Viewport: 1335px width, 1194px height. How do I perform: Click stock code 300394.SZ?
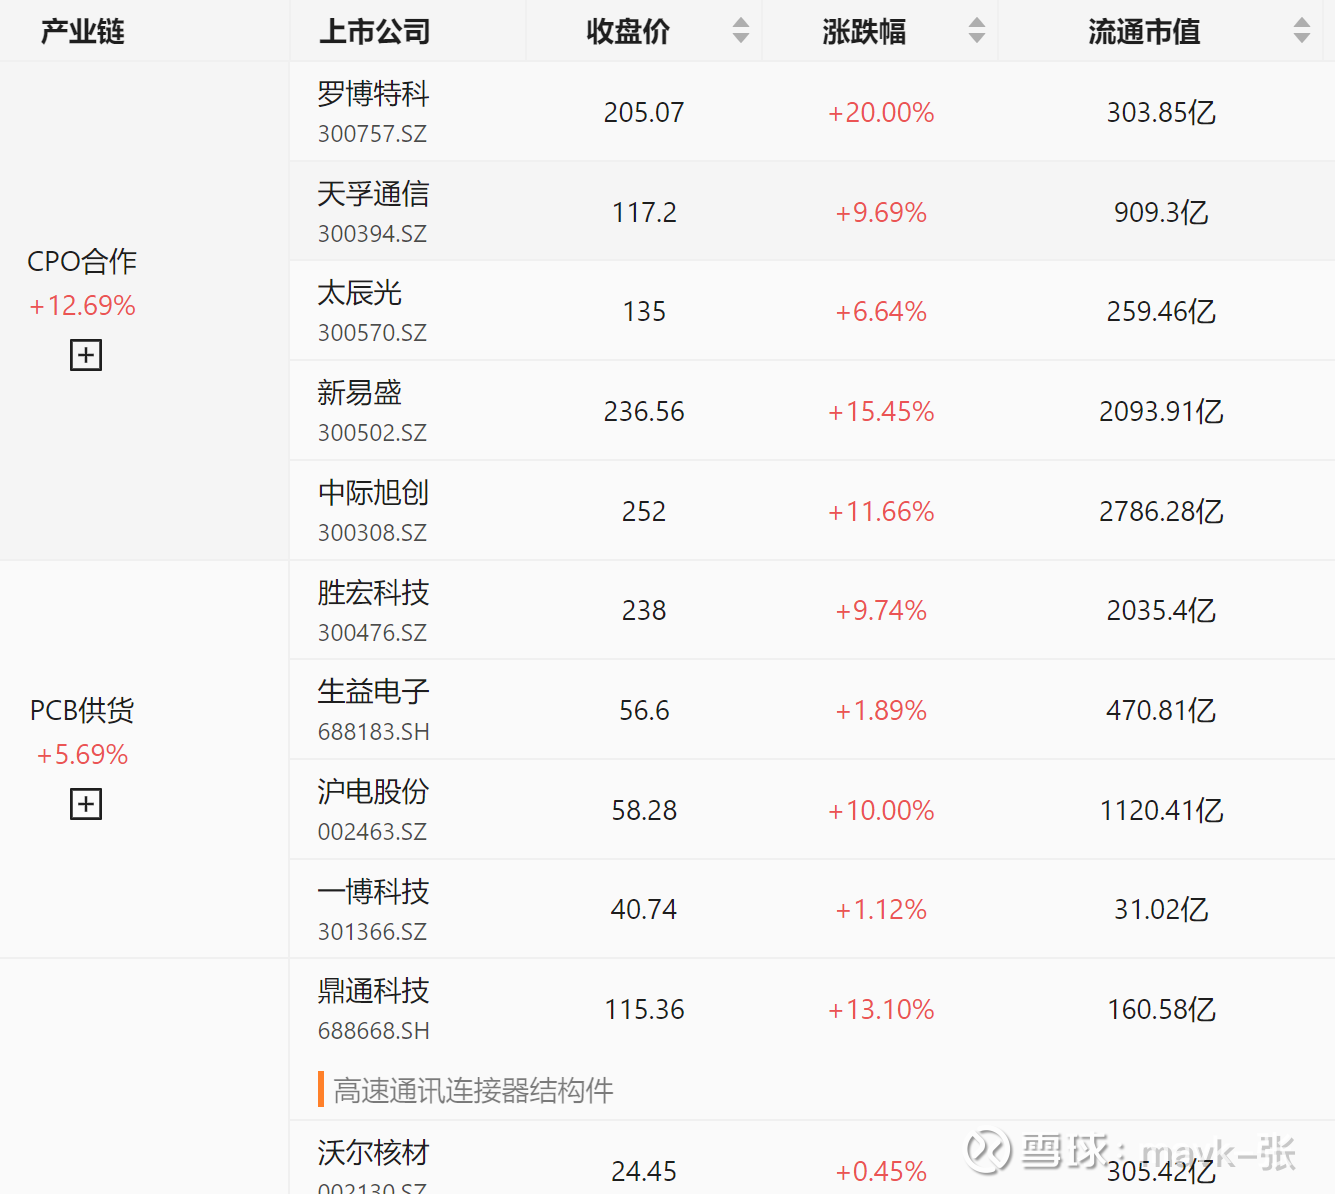372,234
